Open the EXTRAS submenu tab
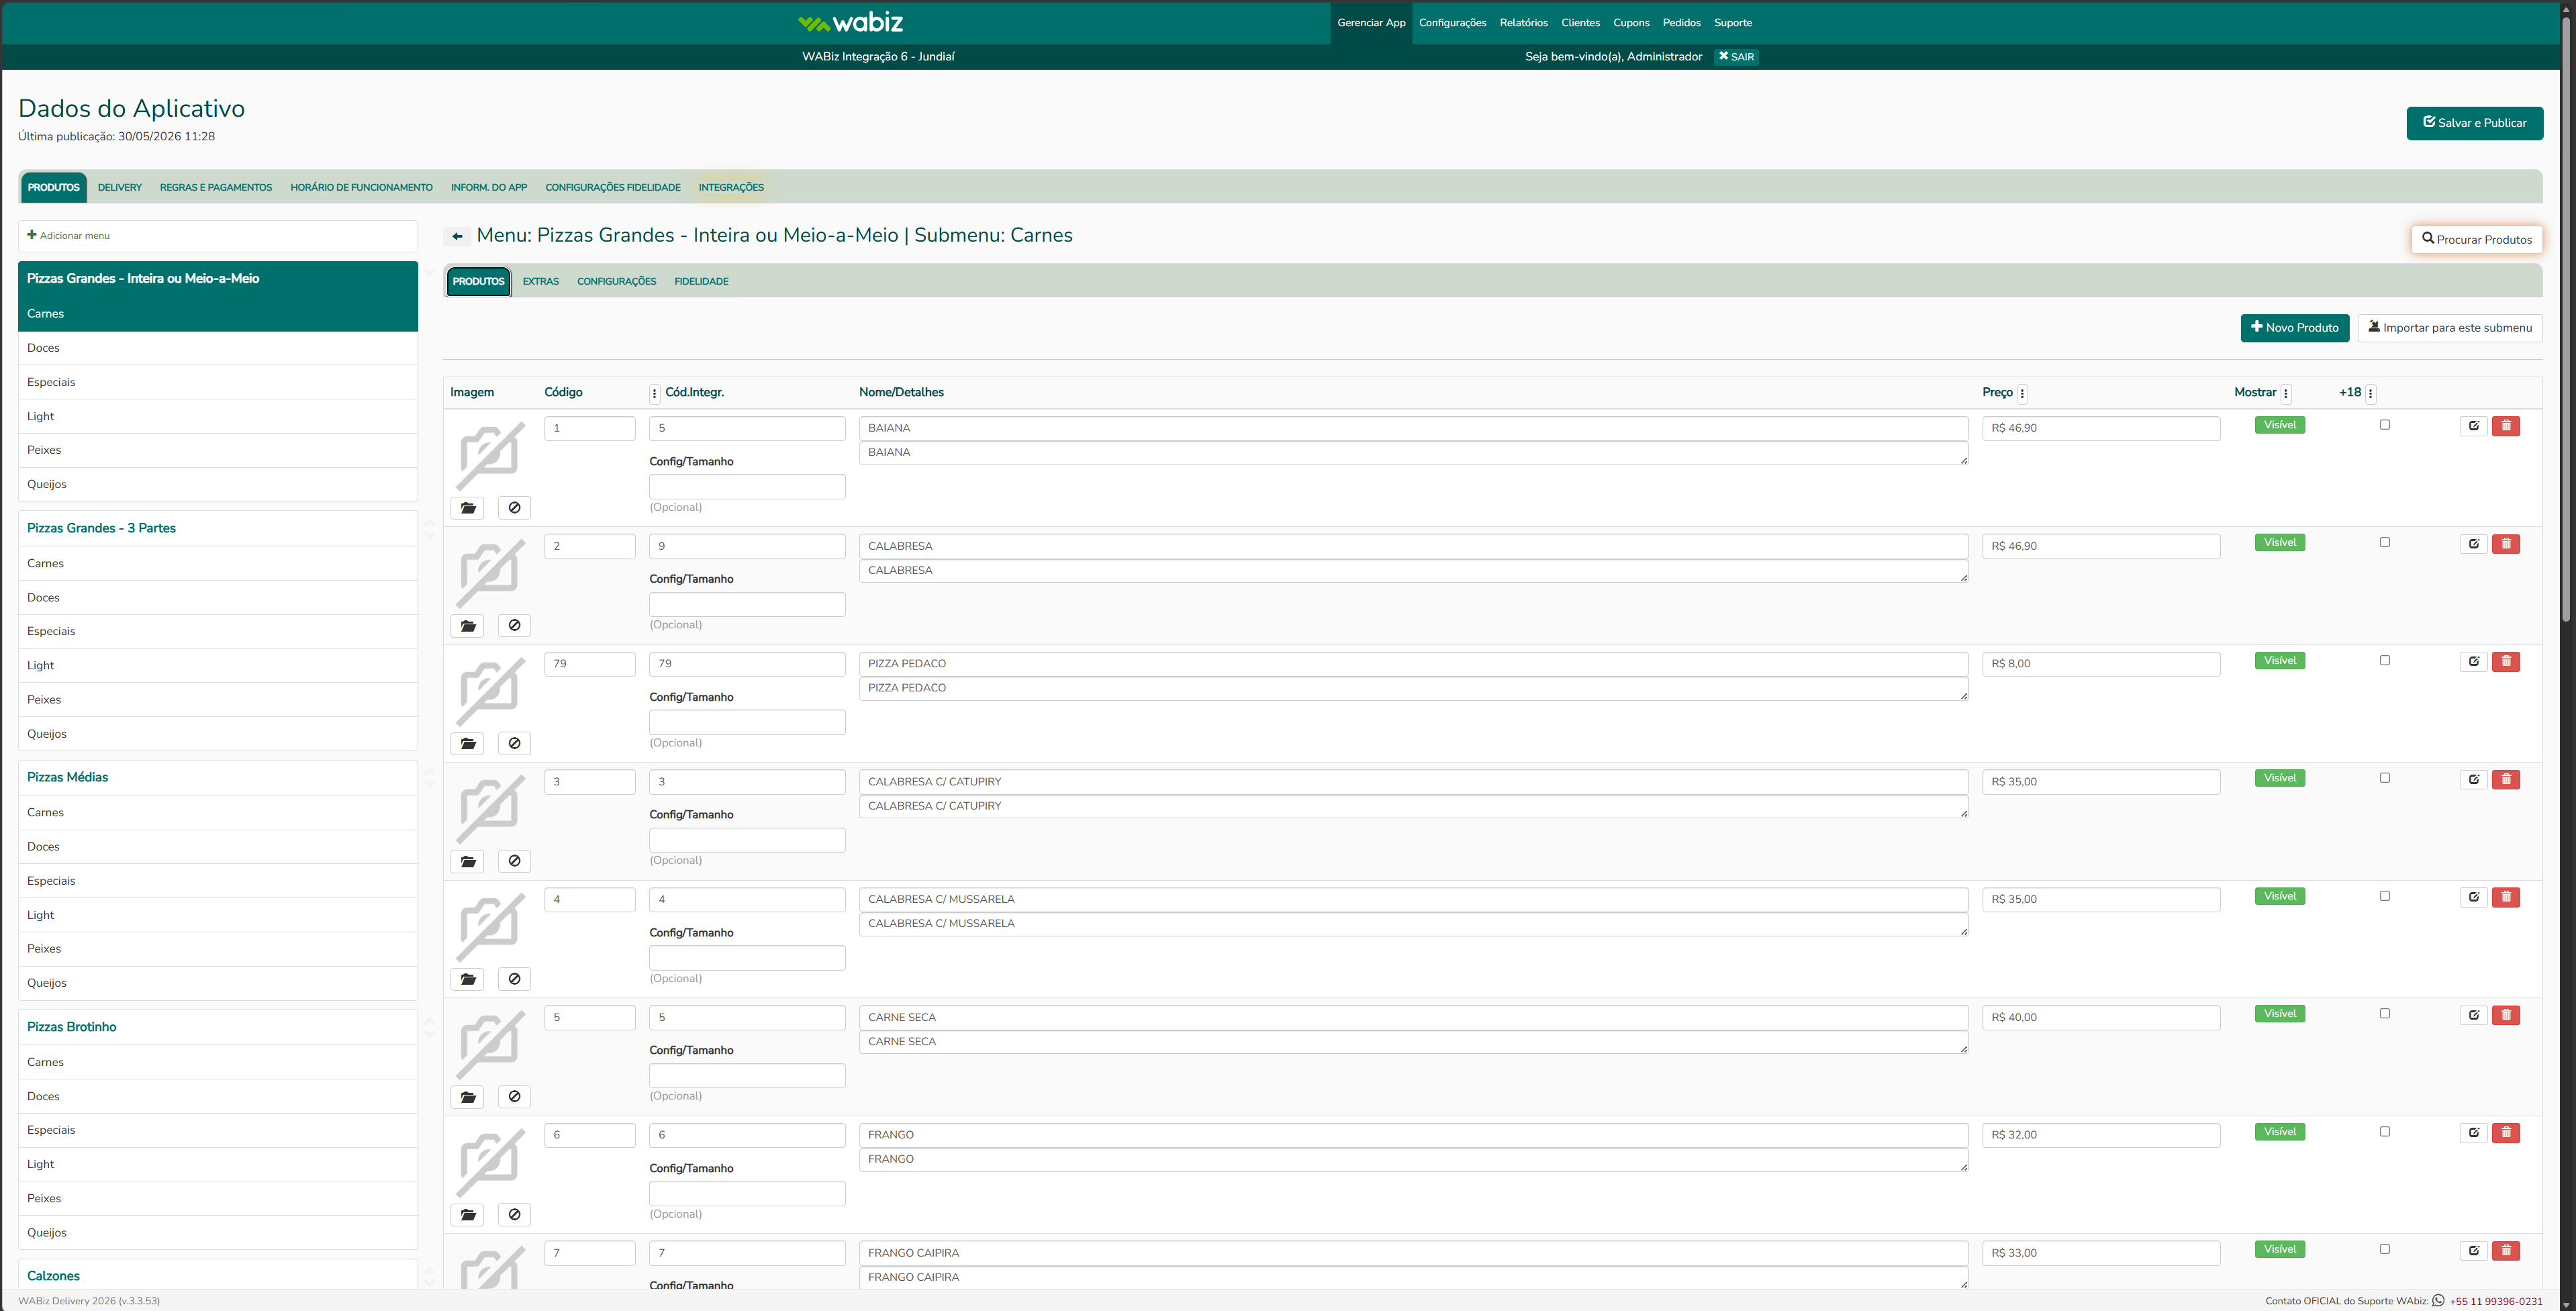The image size is (2576, 1311). point(541,282)
